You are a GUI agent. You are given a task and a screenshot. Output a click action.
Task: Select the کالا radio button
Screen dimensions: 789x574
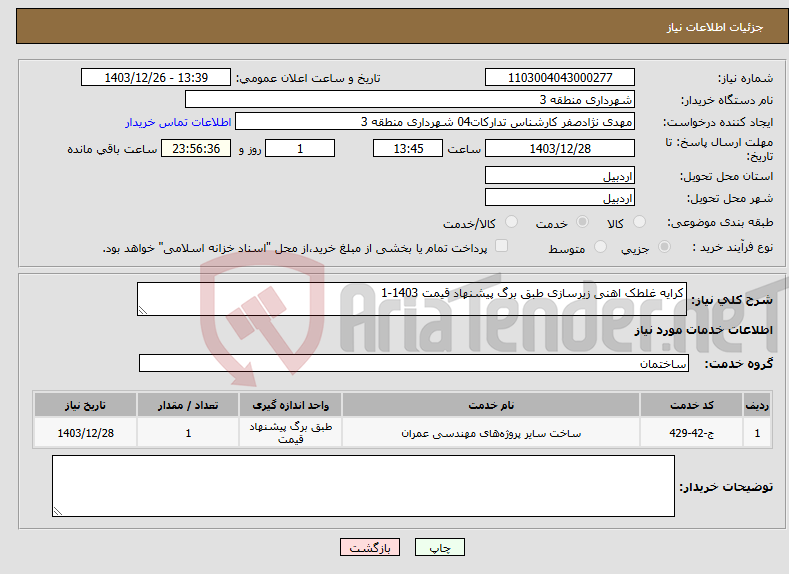639,222
